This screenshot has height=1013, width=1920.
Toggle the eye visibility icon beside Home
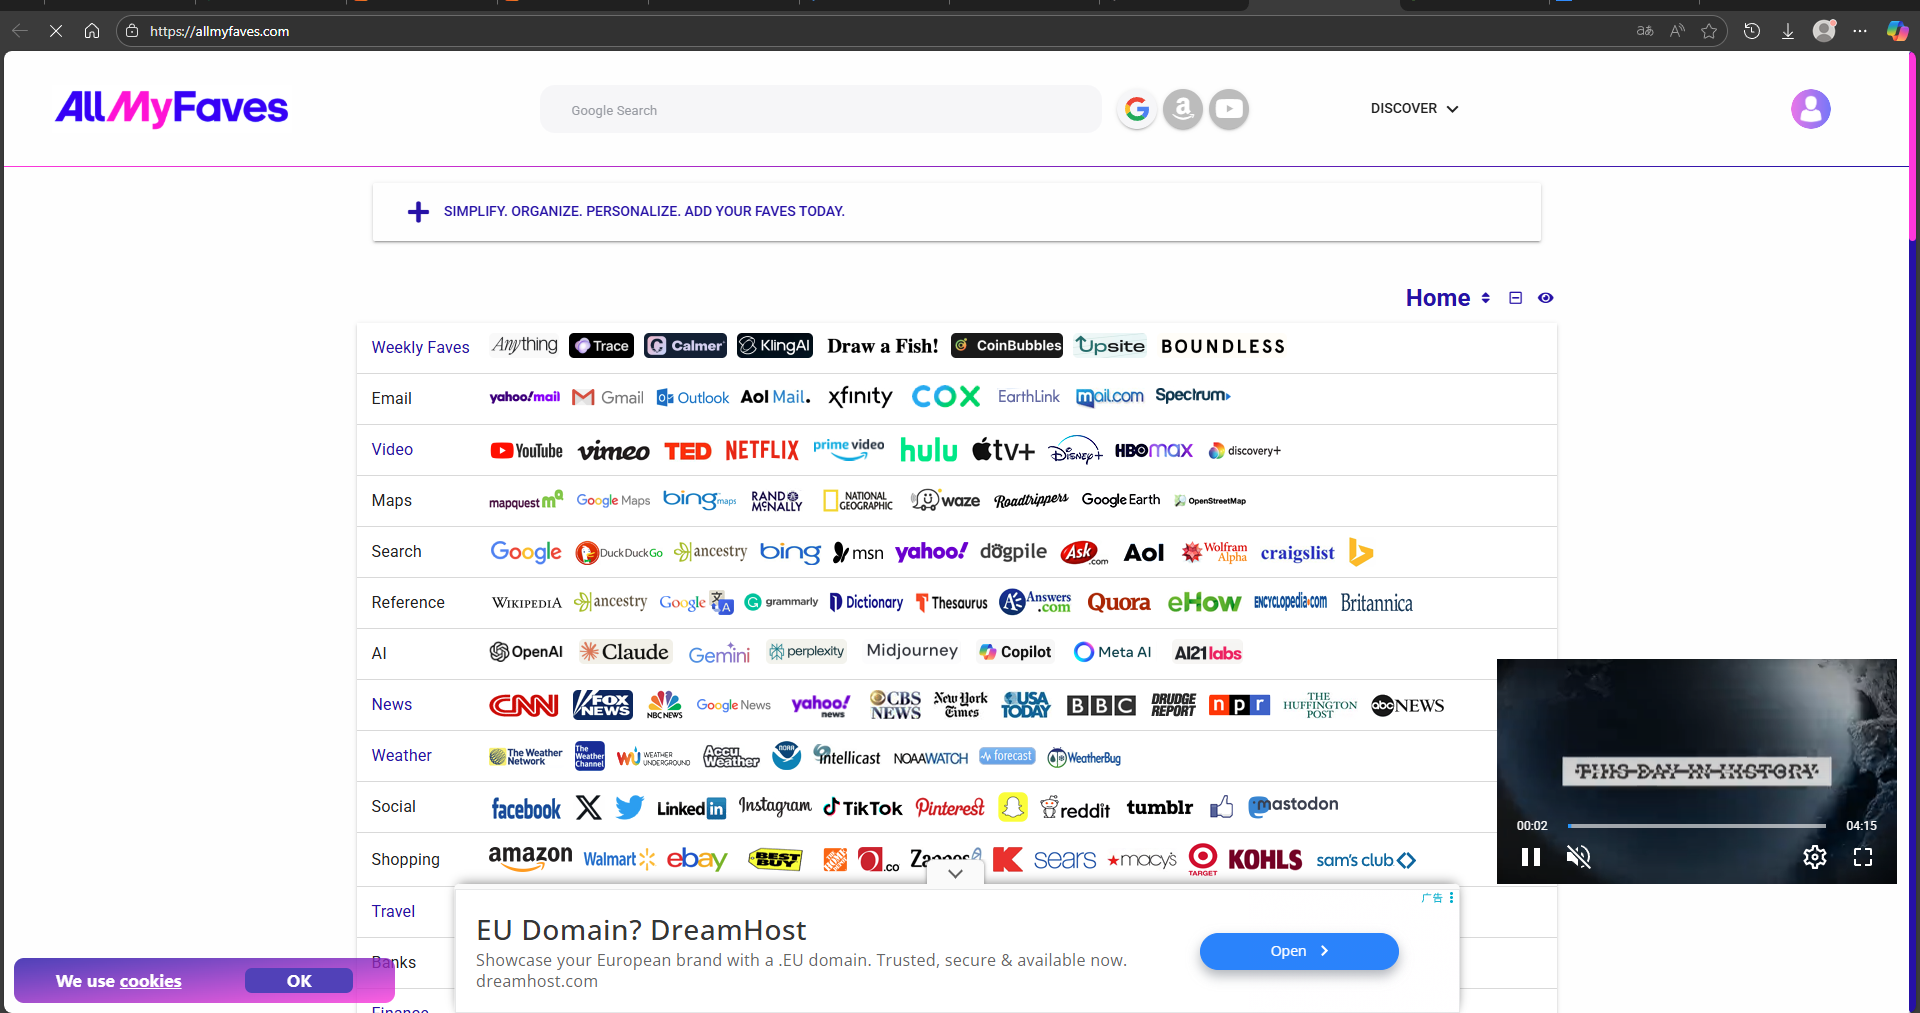(x=1545, y=298)
